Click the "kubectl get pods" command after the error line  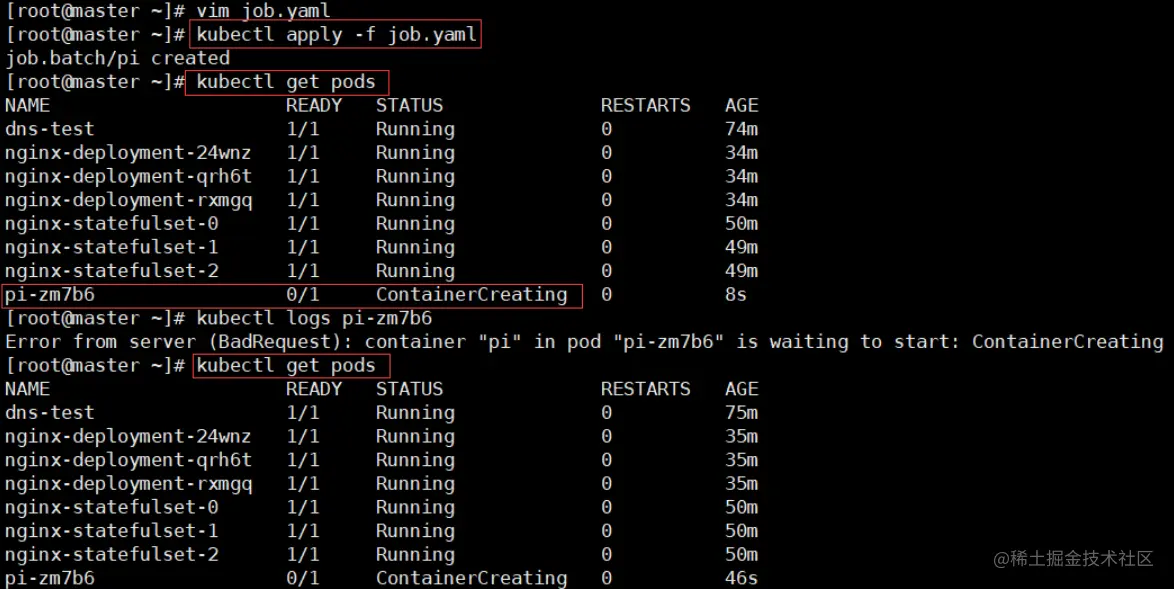pos(286,365)
